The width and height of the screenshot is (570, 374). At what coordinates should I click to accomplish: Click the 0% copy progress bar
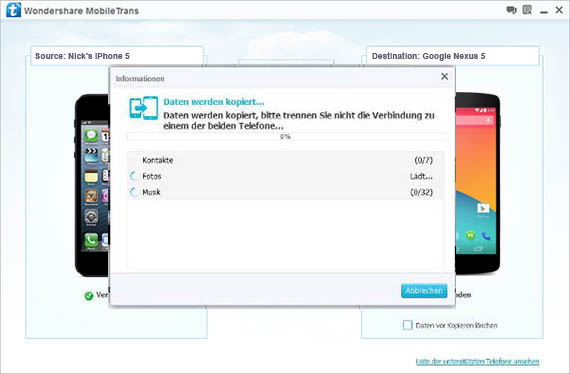(286, 137)
